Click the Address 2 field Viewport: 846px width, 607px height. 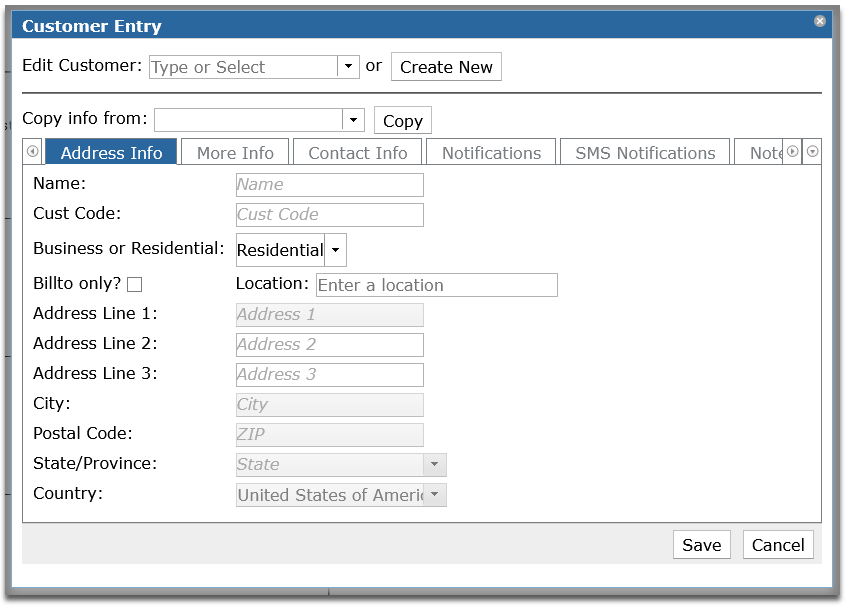pos(330,345)
